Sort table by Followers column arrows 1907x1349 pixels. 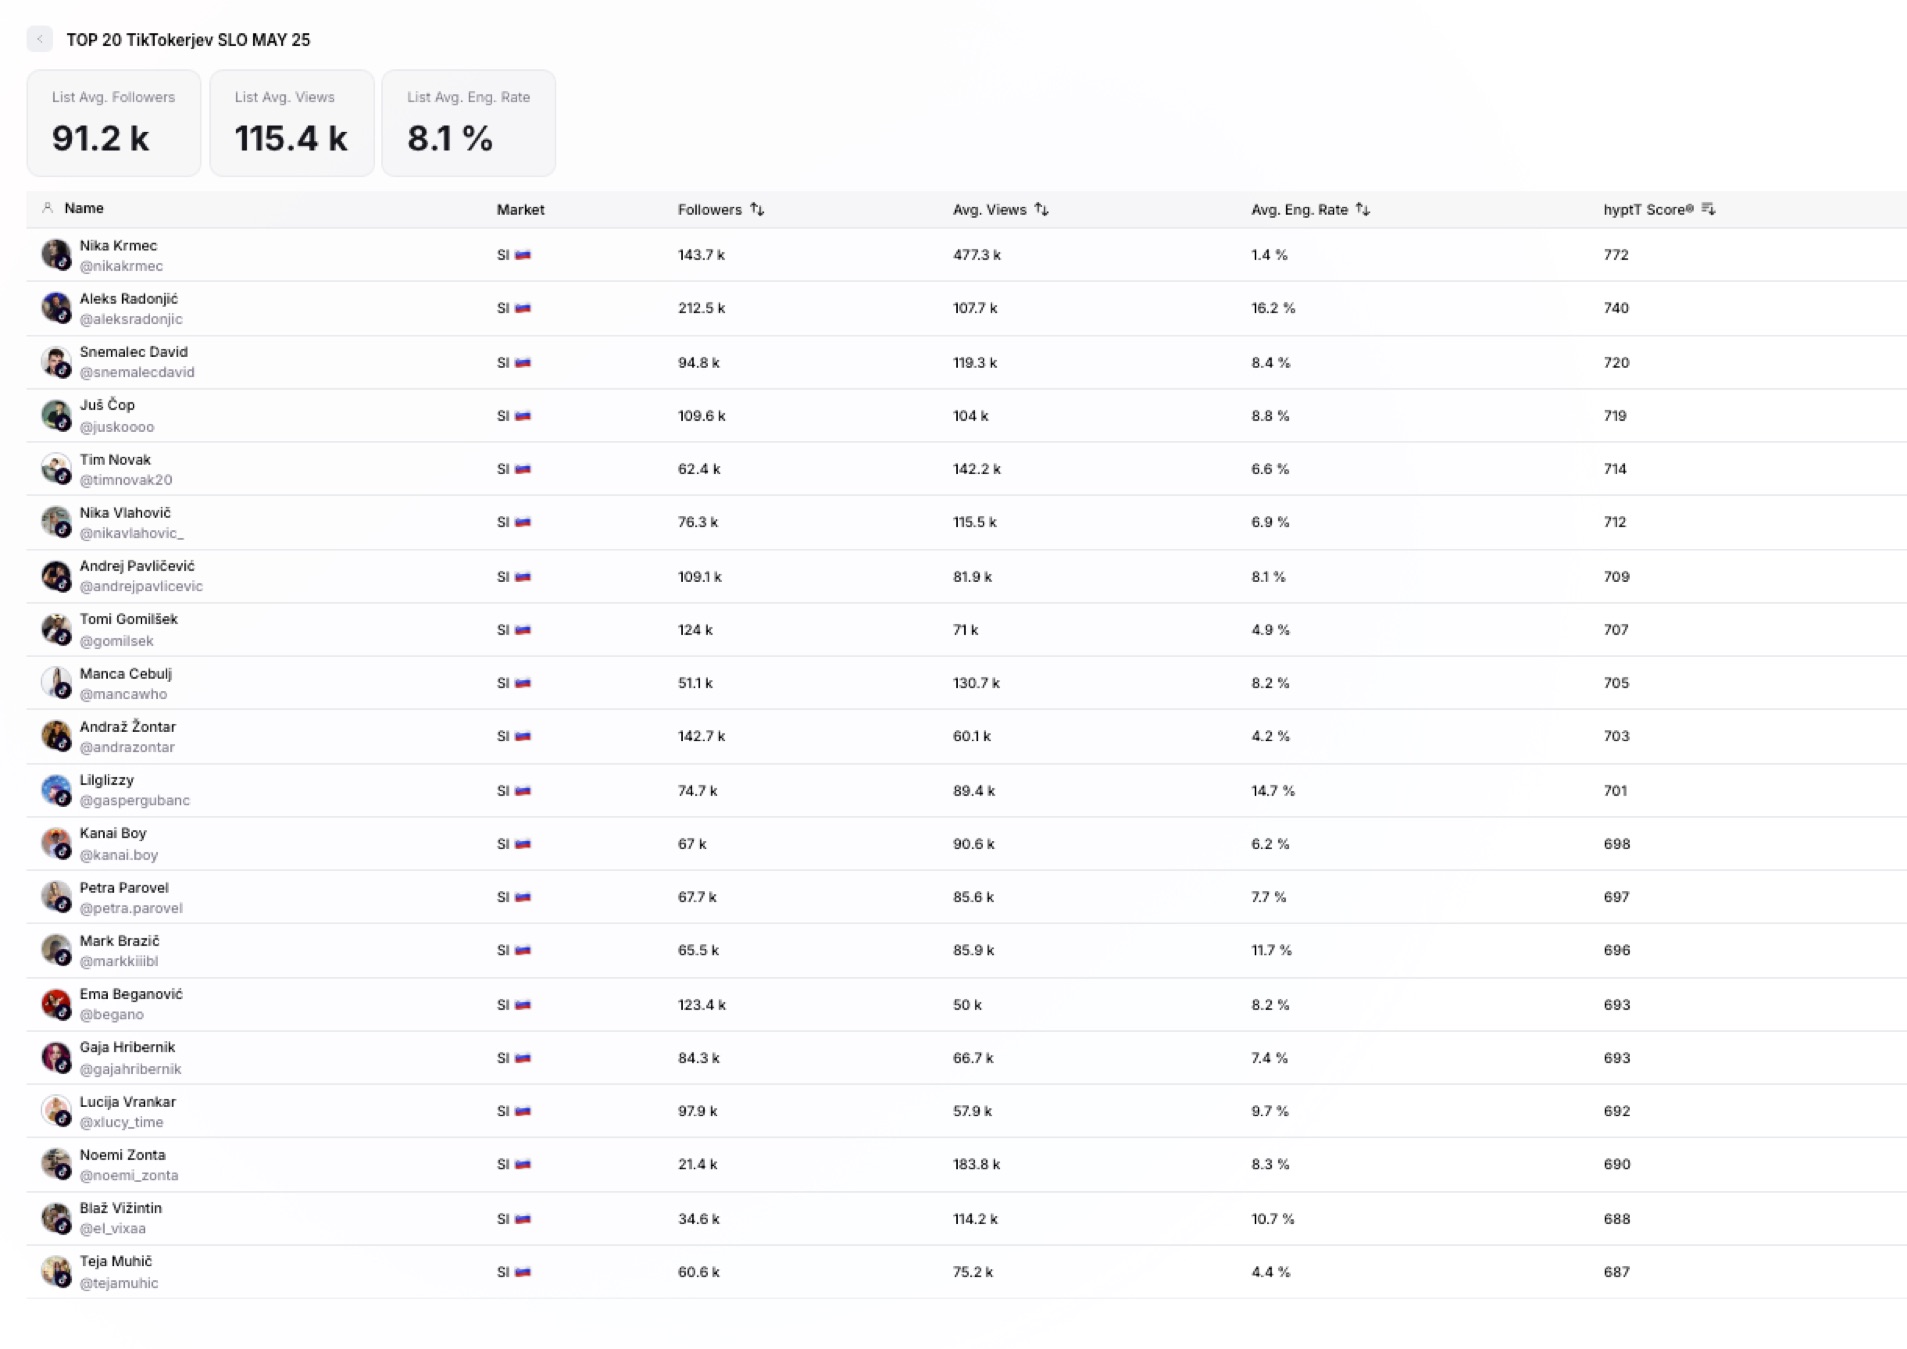(757, 209)
